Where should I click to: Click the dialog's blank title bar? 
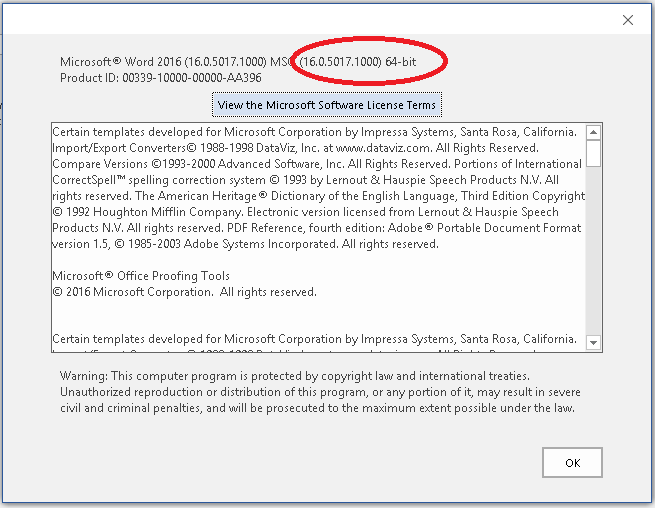309,19
